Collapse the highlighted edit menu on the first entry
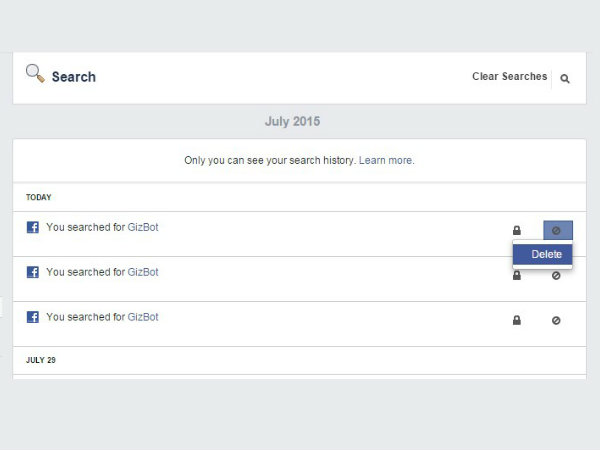Viewport: 600px width, 450px height. (x=557, y=231)
